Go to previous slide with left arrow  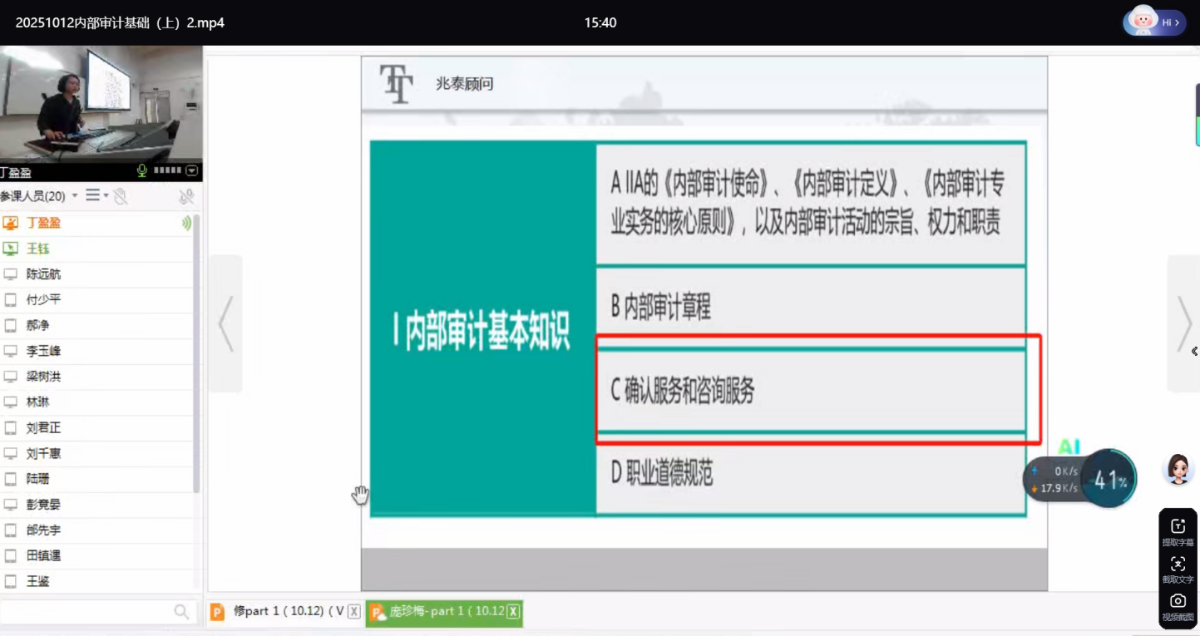coord(225,323)
